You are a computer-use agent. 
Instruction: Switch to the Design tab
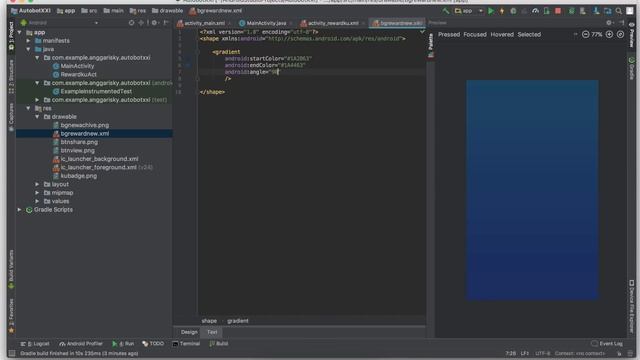189,332
